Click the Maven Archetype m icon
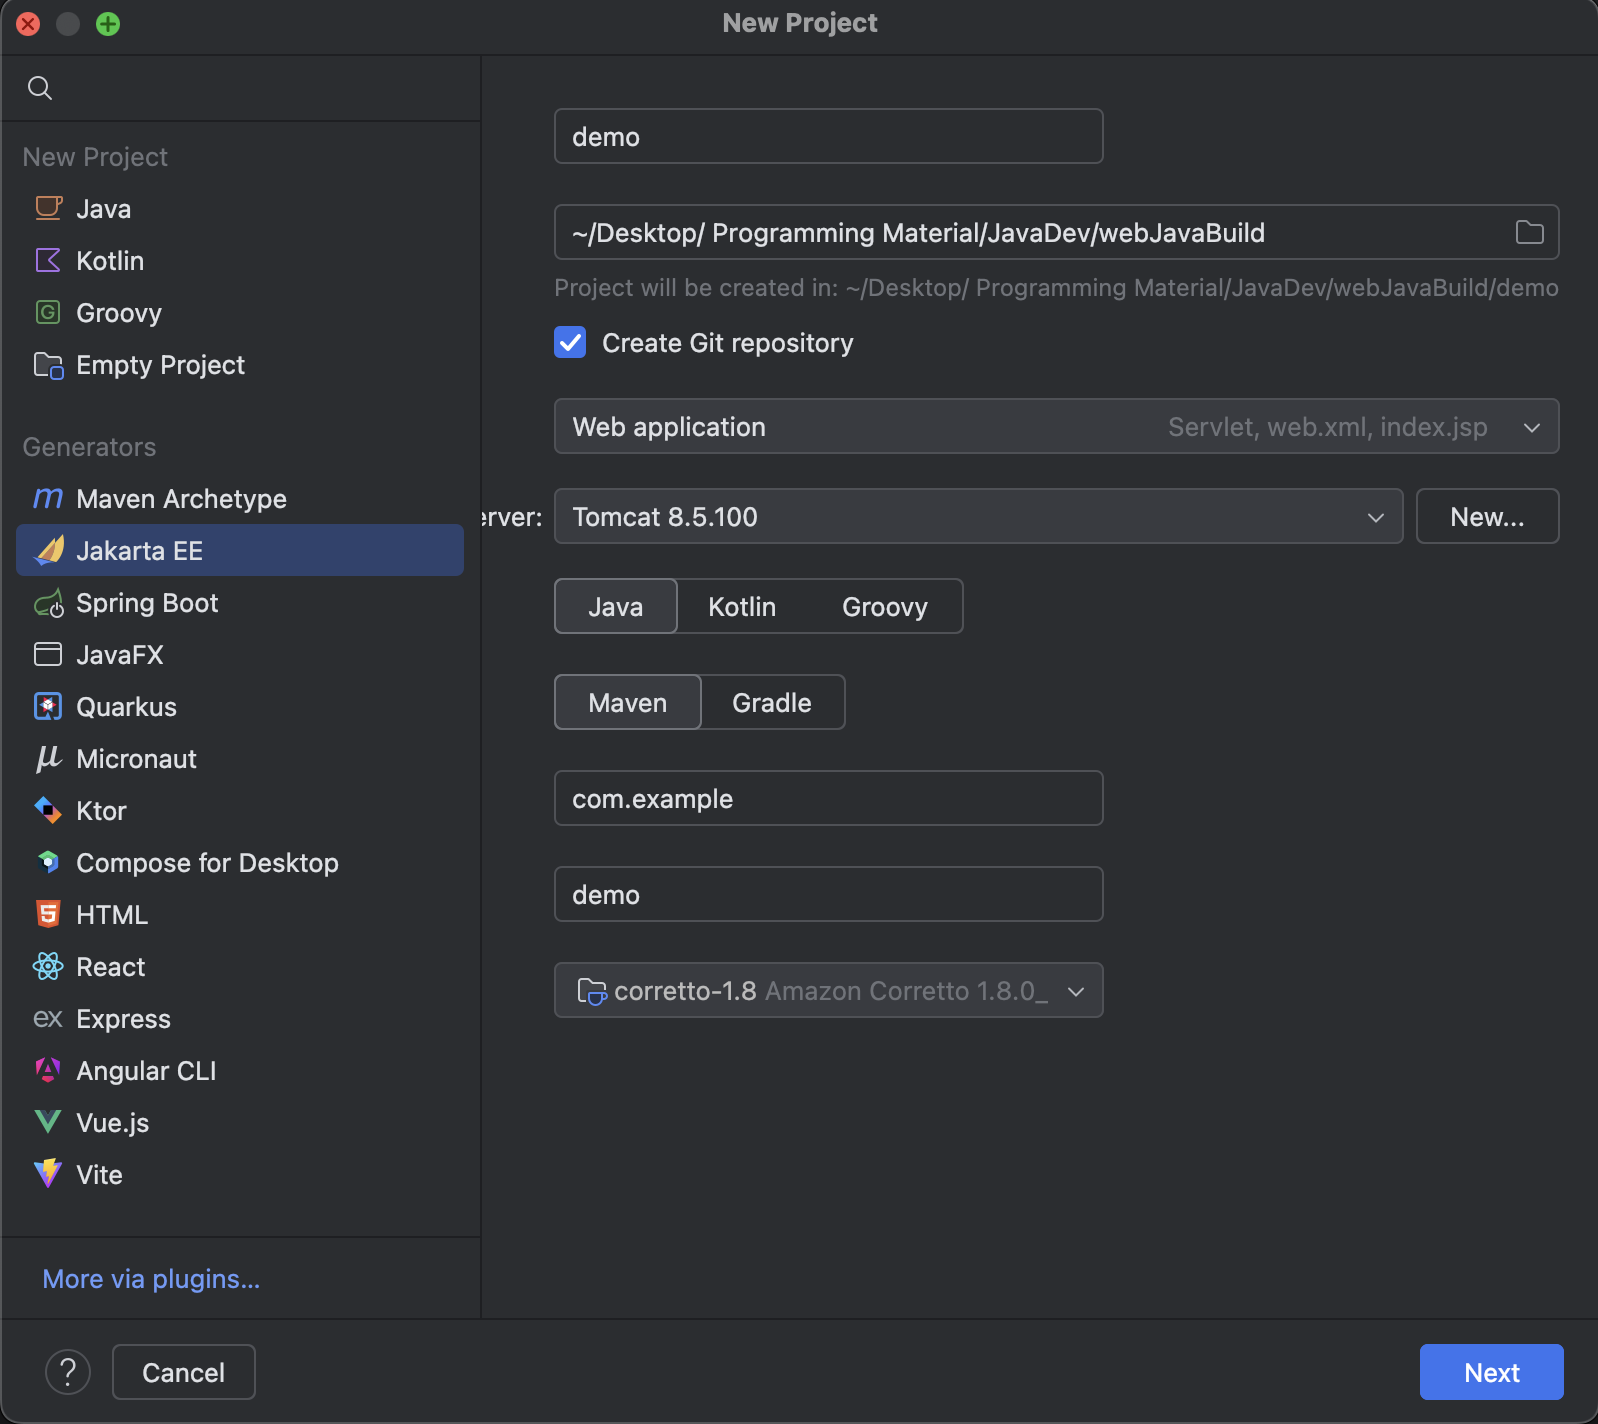The width and height of the screenshot is (1598, 1424). click(x=48, y=498)
